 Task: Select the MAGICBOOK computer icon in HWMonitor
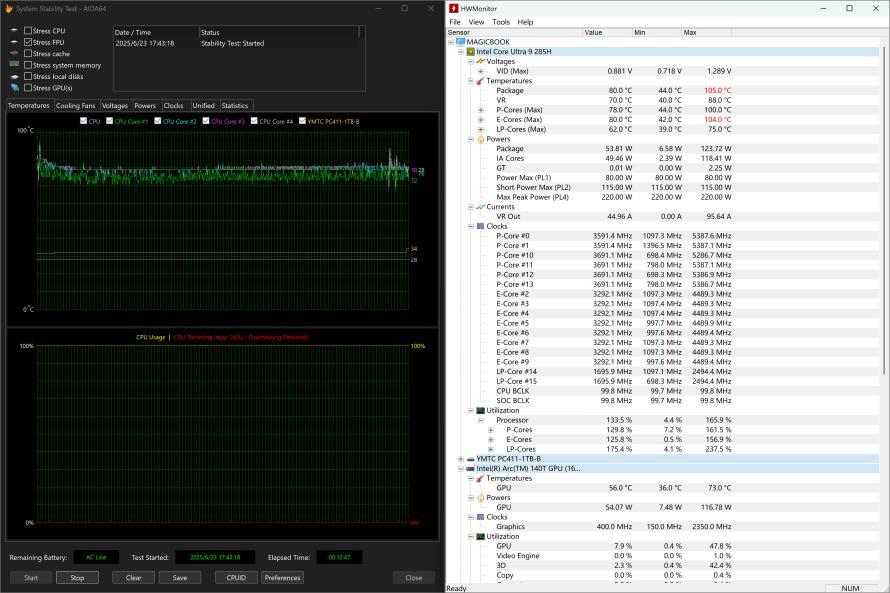click(x=460, y=42)
